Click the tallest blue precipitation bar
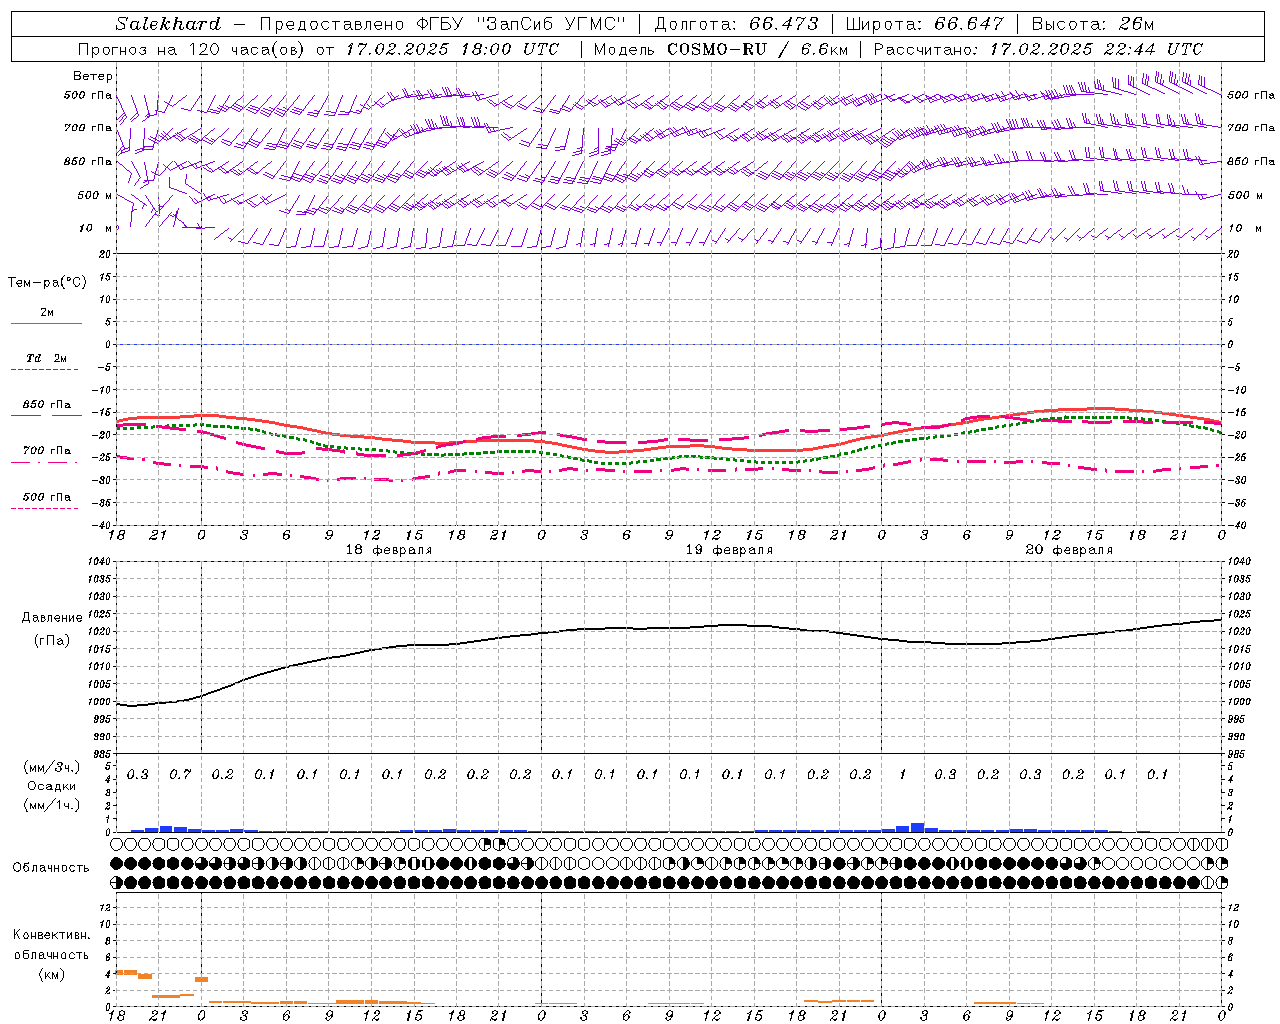Image resolution: width=1280 pixels, height=1024 pixels. click(x=917, y=827)
